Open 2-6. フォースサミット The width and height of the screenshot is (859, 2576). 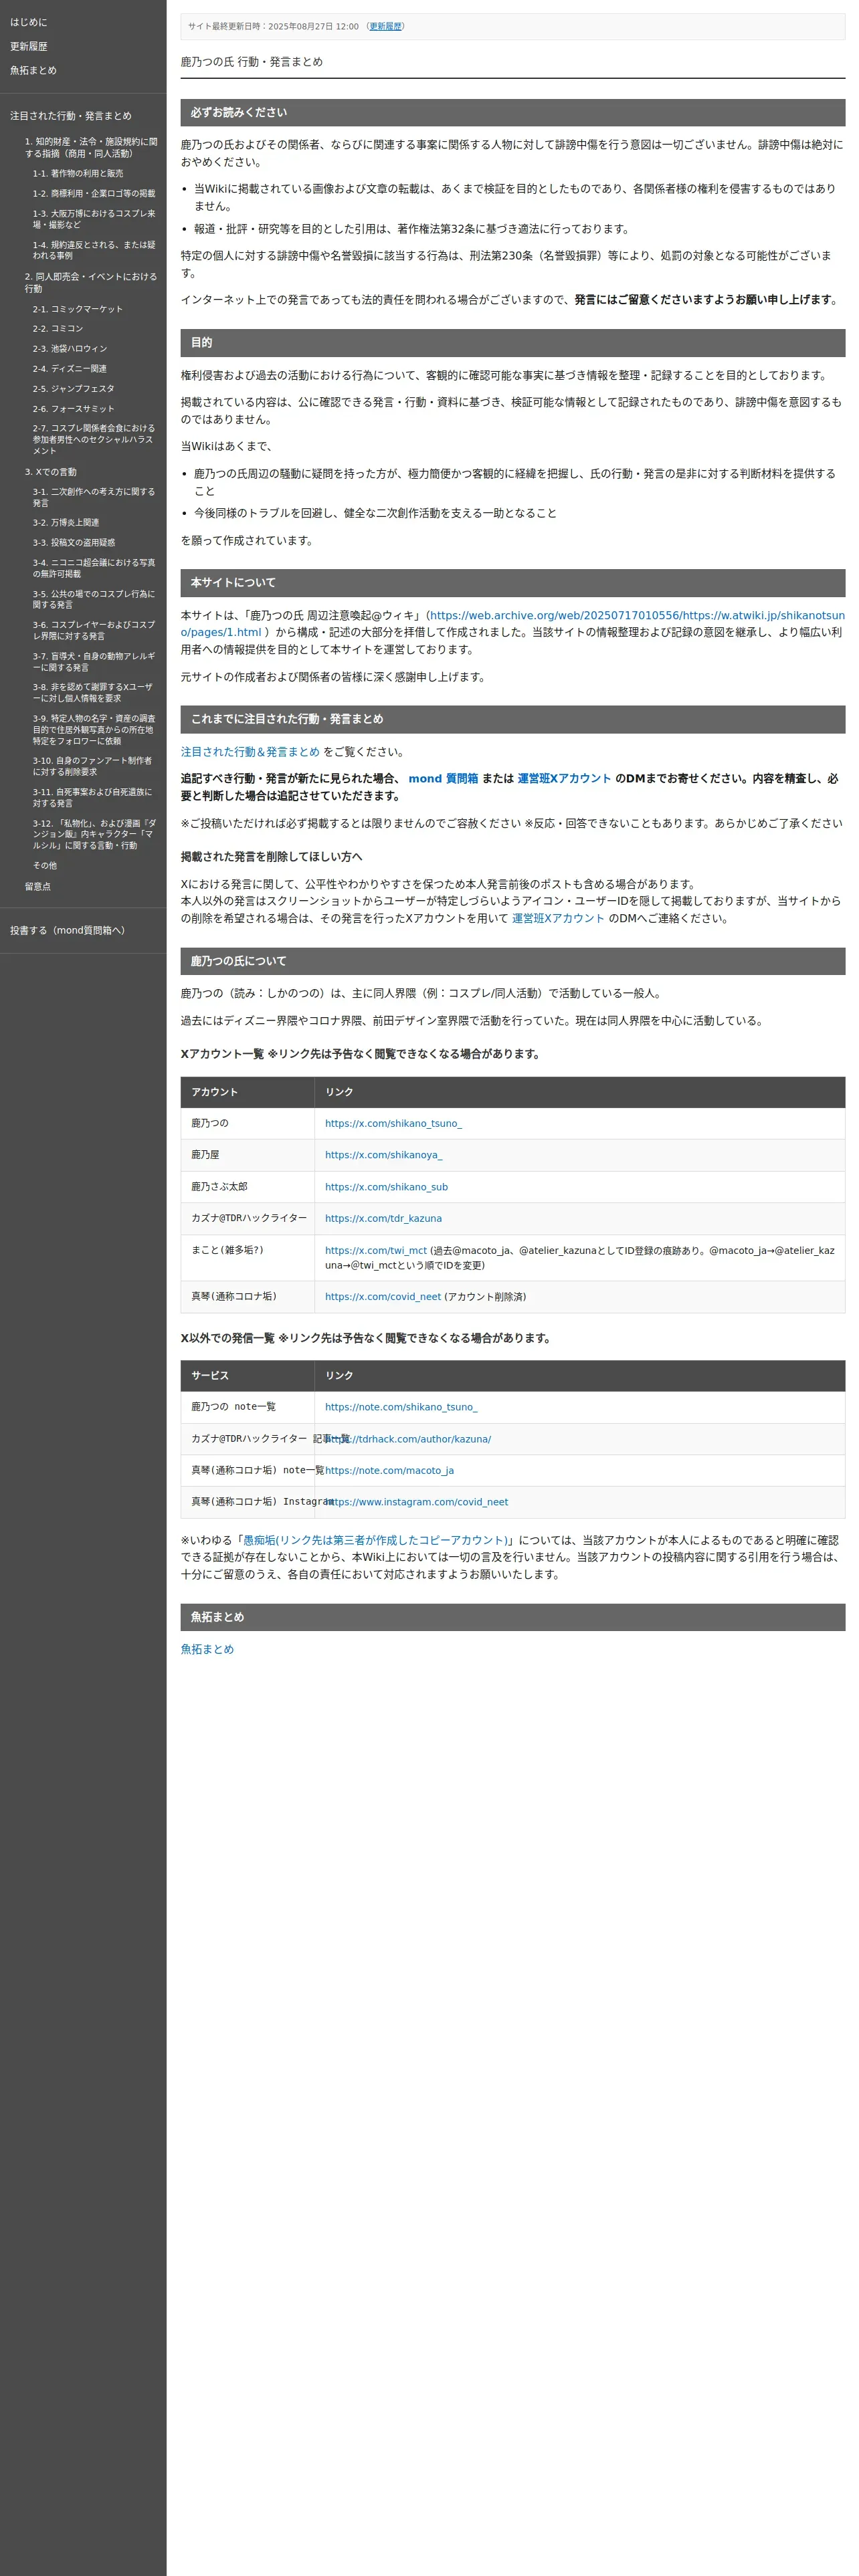coord(73,408)
